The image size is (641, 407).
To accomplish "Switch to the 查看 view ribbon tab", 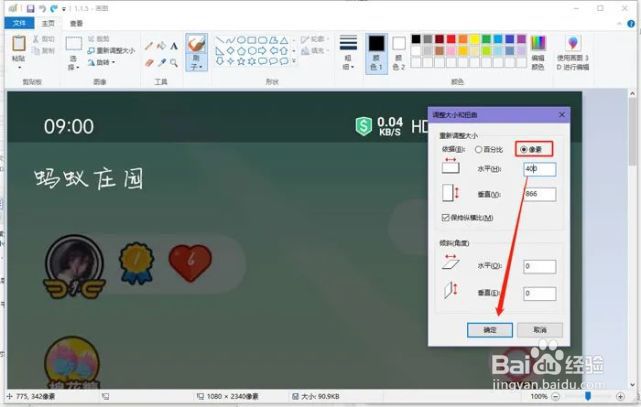I will pos(76,23).
